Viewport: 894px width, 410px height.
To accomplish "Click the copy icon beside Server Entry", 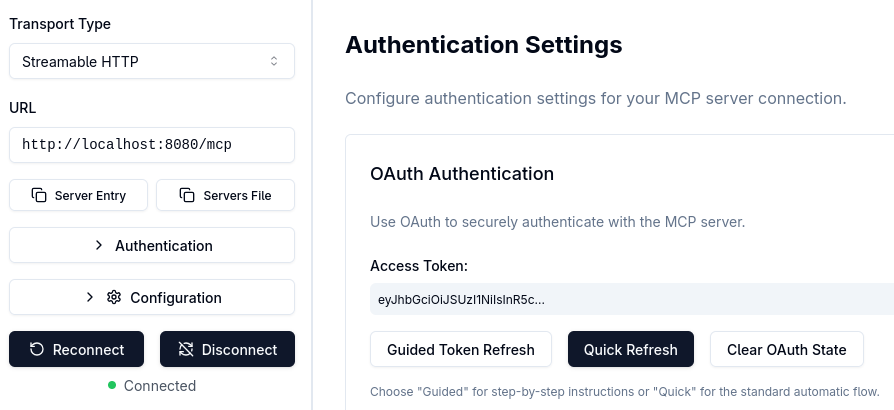I will 39,195.
